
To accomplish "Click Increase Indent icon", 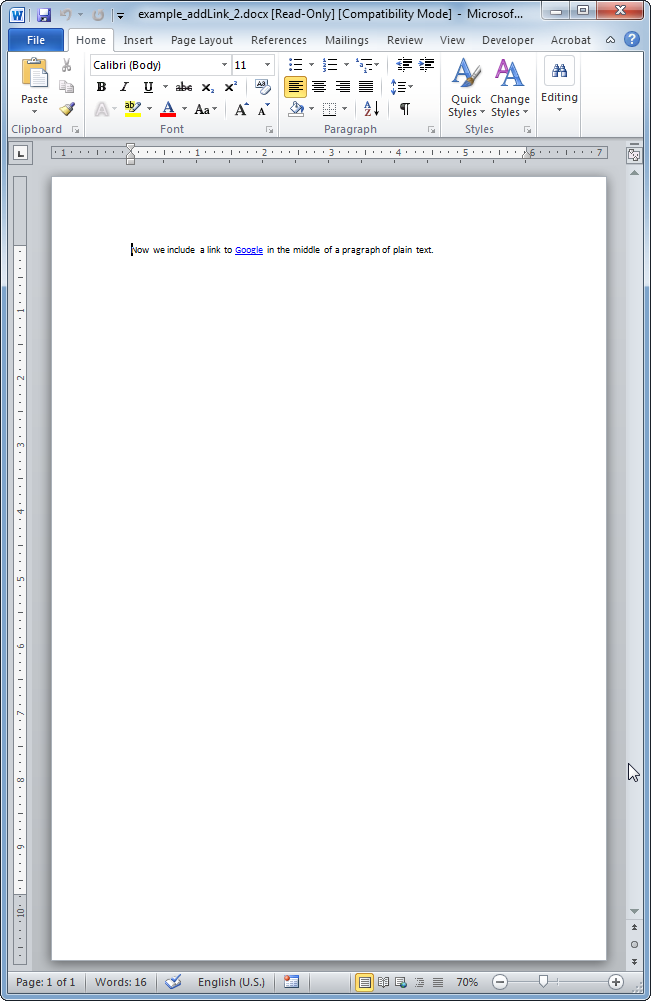I will pyautogui.click(x=426, y=64).
